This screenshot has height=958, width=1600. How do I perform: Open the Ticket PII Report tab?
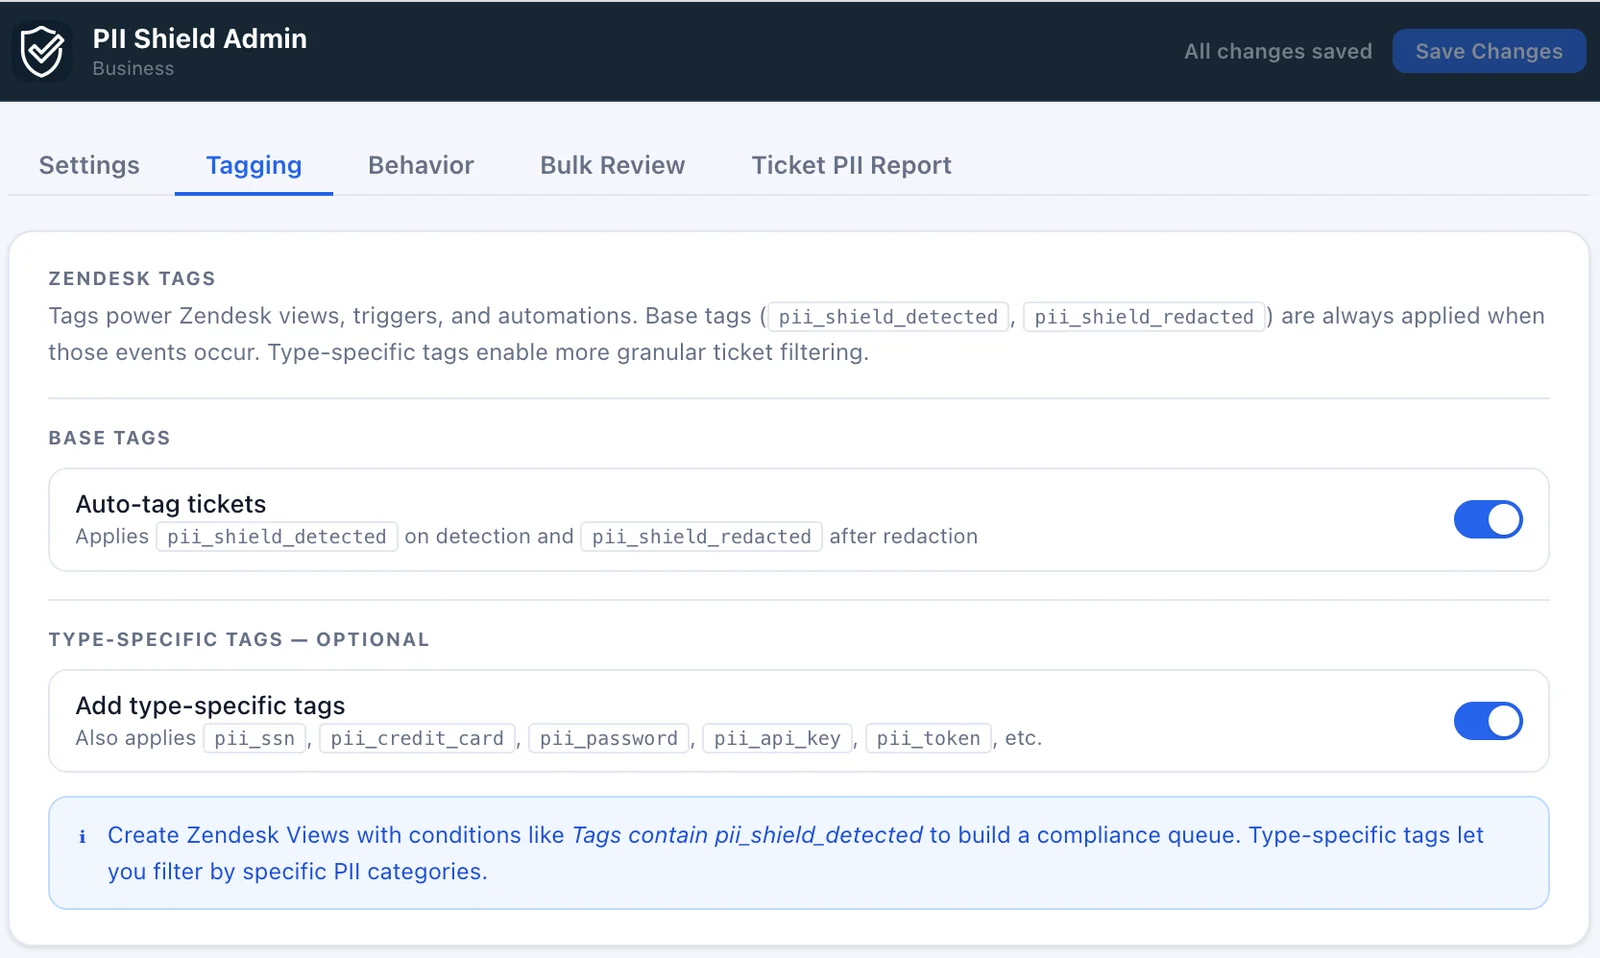(852, 165)
